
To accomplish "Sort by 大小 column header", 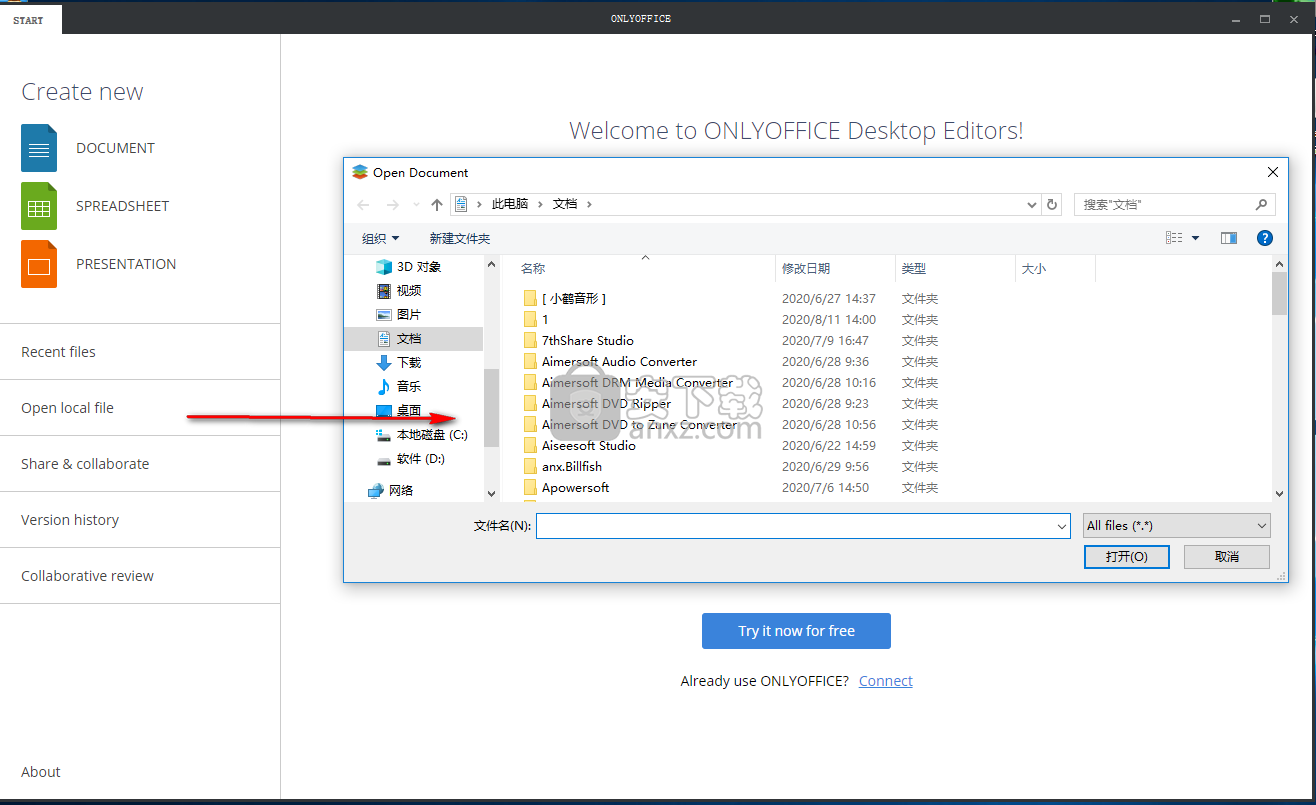I will coord(1034,269).
